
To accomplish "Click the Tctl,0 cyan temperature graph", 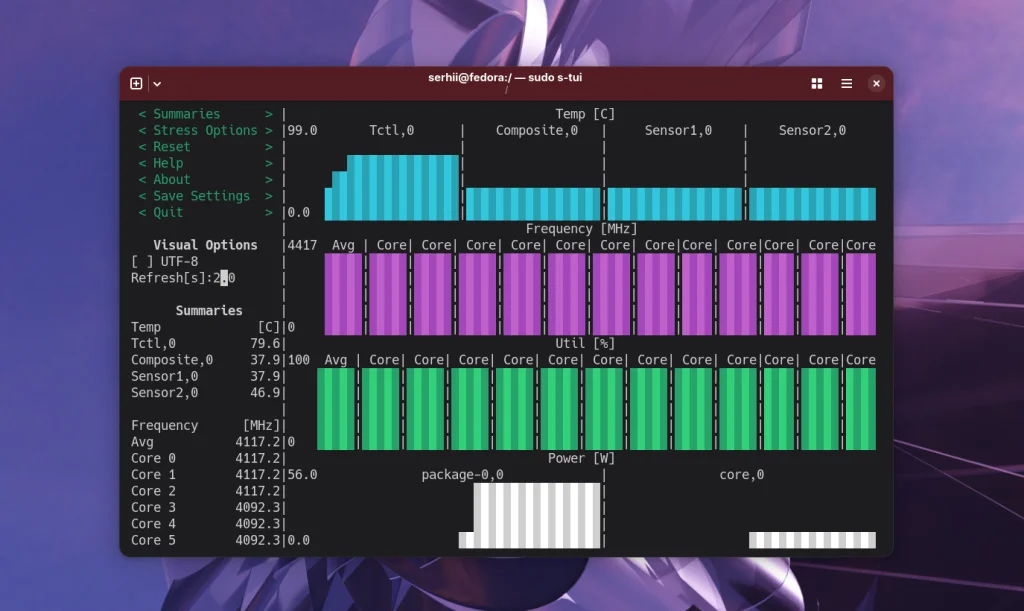I will [392, 187].
